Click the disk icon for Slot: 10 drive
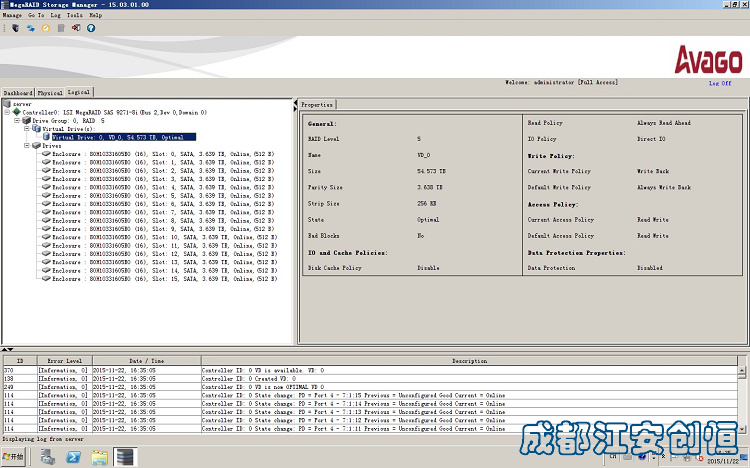The image size is (750, 468). coord(46,237)
